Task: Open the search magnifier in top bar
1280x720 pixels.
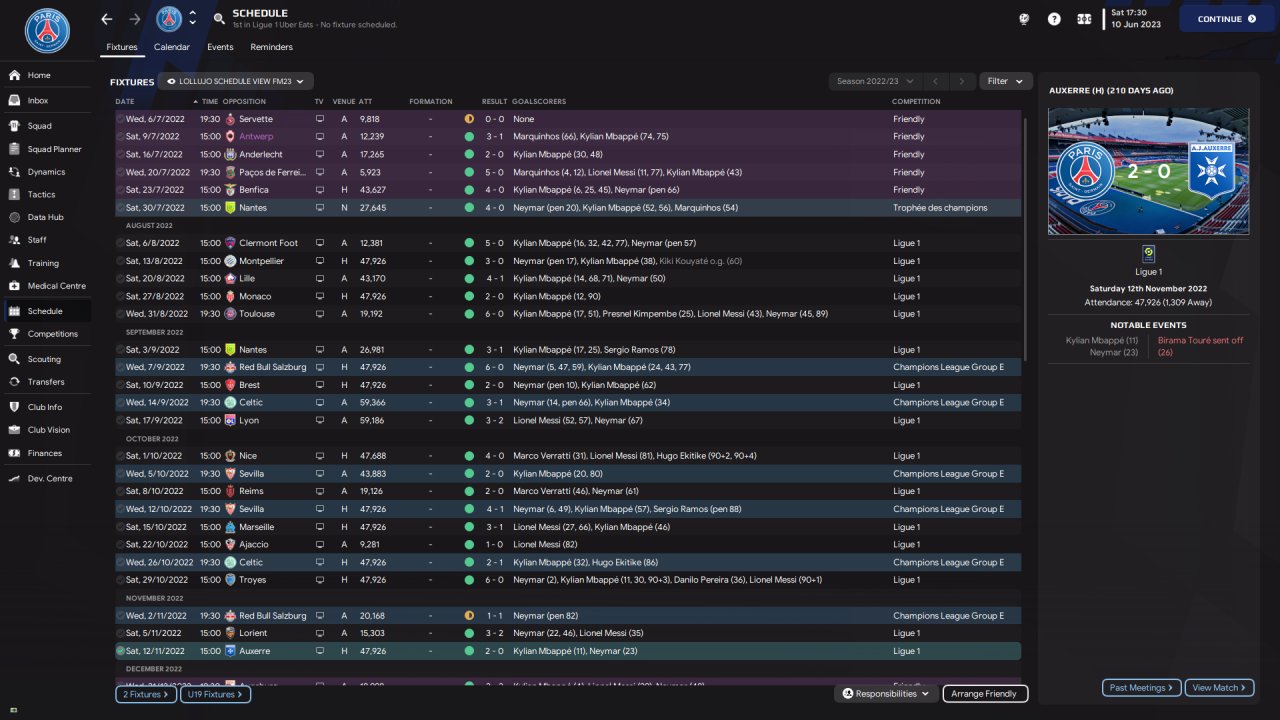Action: (219, 19)
